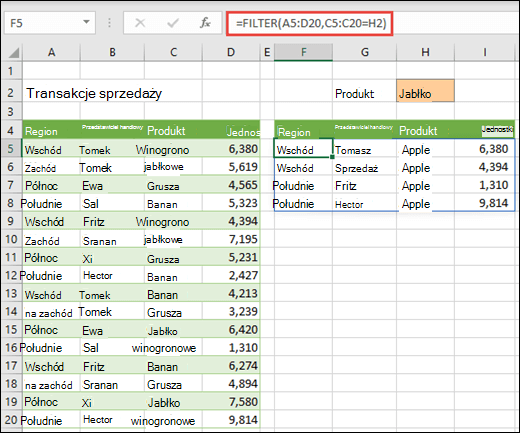The image size is (520, 433).
Task: Click the Cancel (X) formula bar icon
Action: pyautogui.click(x=140, y=23)
